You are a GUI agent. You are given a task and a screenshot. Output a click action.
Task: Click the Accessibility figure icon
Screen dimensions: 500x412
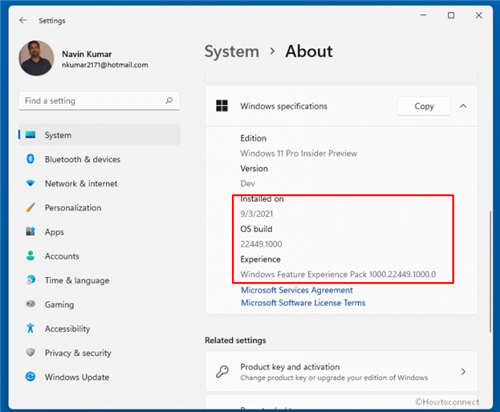click(30, 328)
